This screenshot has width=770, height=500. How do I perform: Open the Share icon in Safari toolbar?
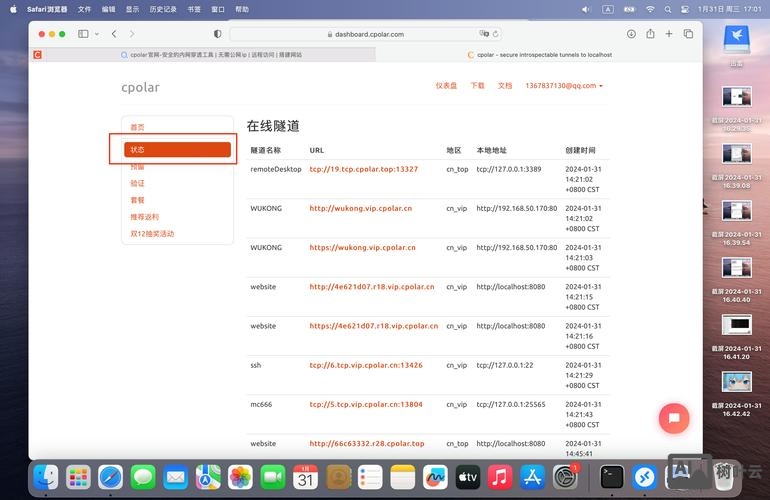[650, 33]
